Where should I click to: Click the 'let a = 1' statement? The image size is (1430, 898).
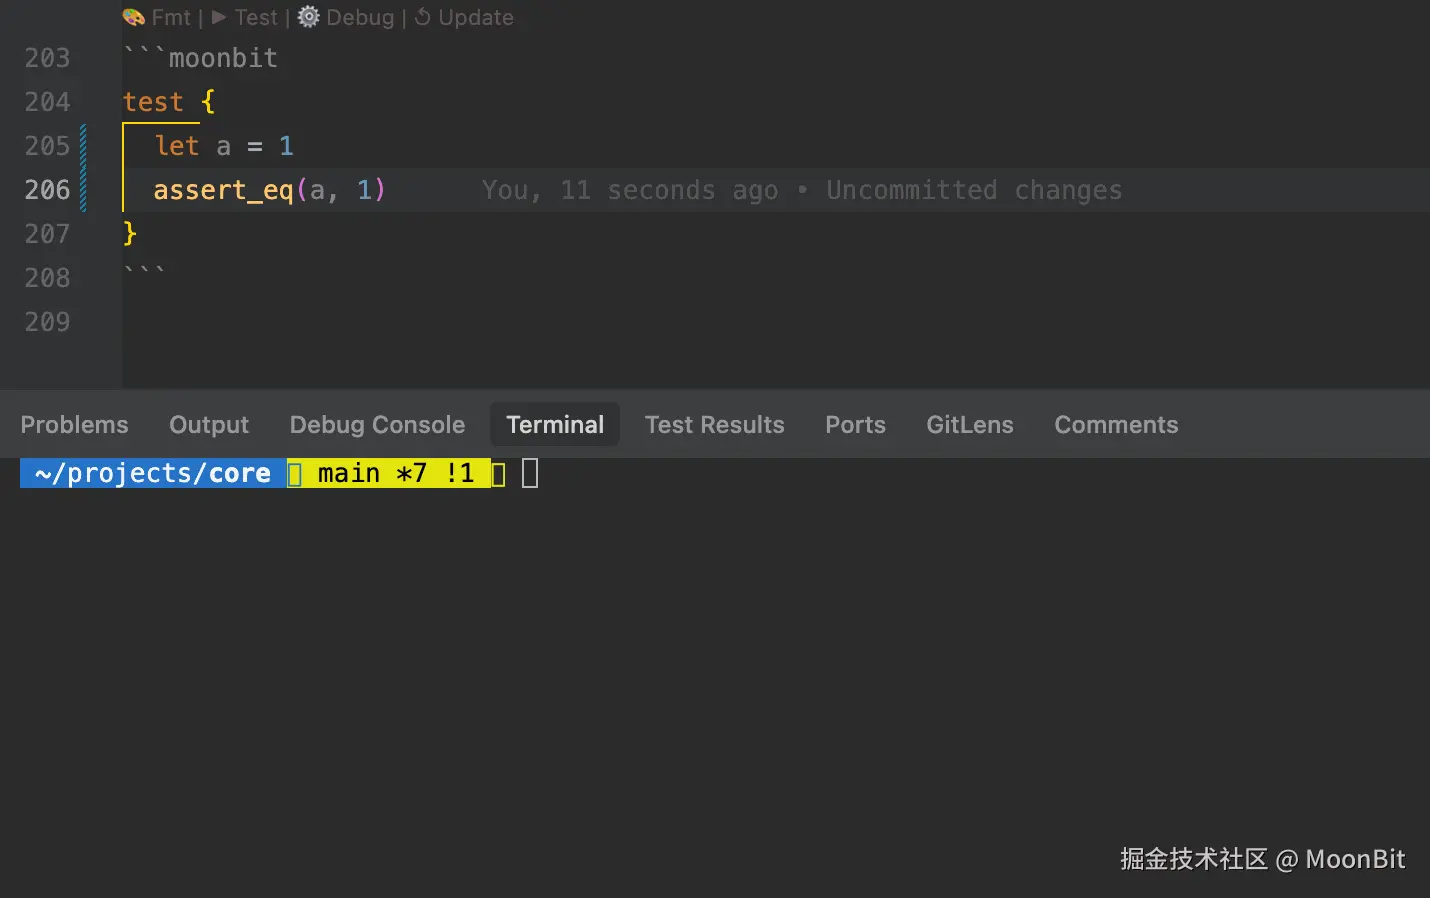(x=224, y=146)
